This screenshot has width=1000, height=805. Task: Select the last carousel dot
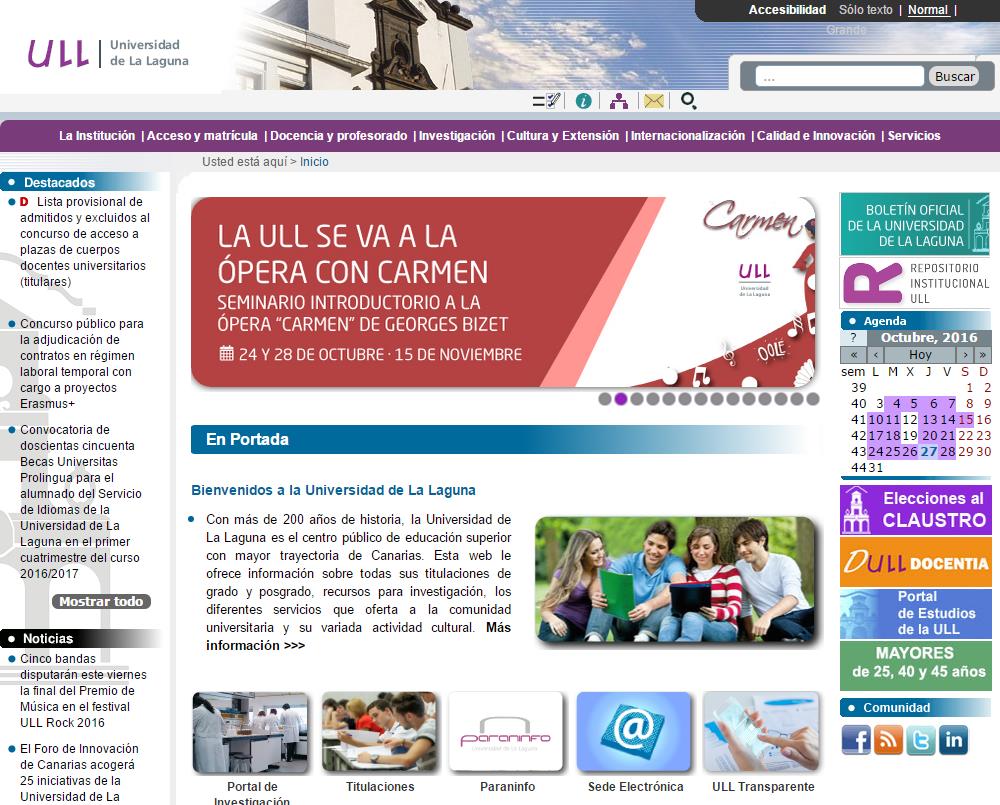coord(812,399)
